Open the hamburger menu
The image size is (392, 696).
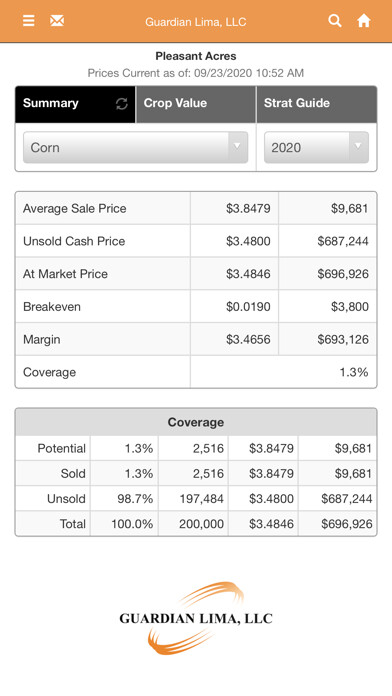[x=28, y=20]
